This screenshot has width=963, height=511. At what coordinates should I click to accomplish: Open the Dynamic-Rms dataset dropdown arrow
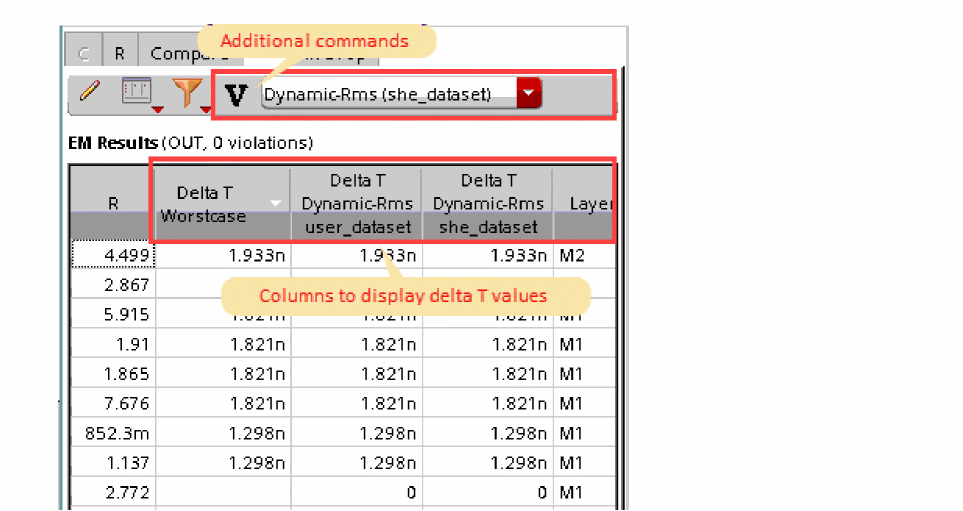(x=529, y=94)
